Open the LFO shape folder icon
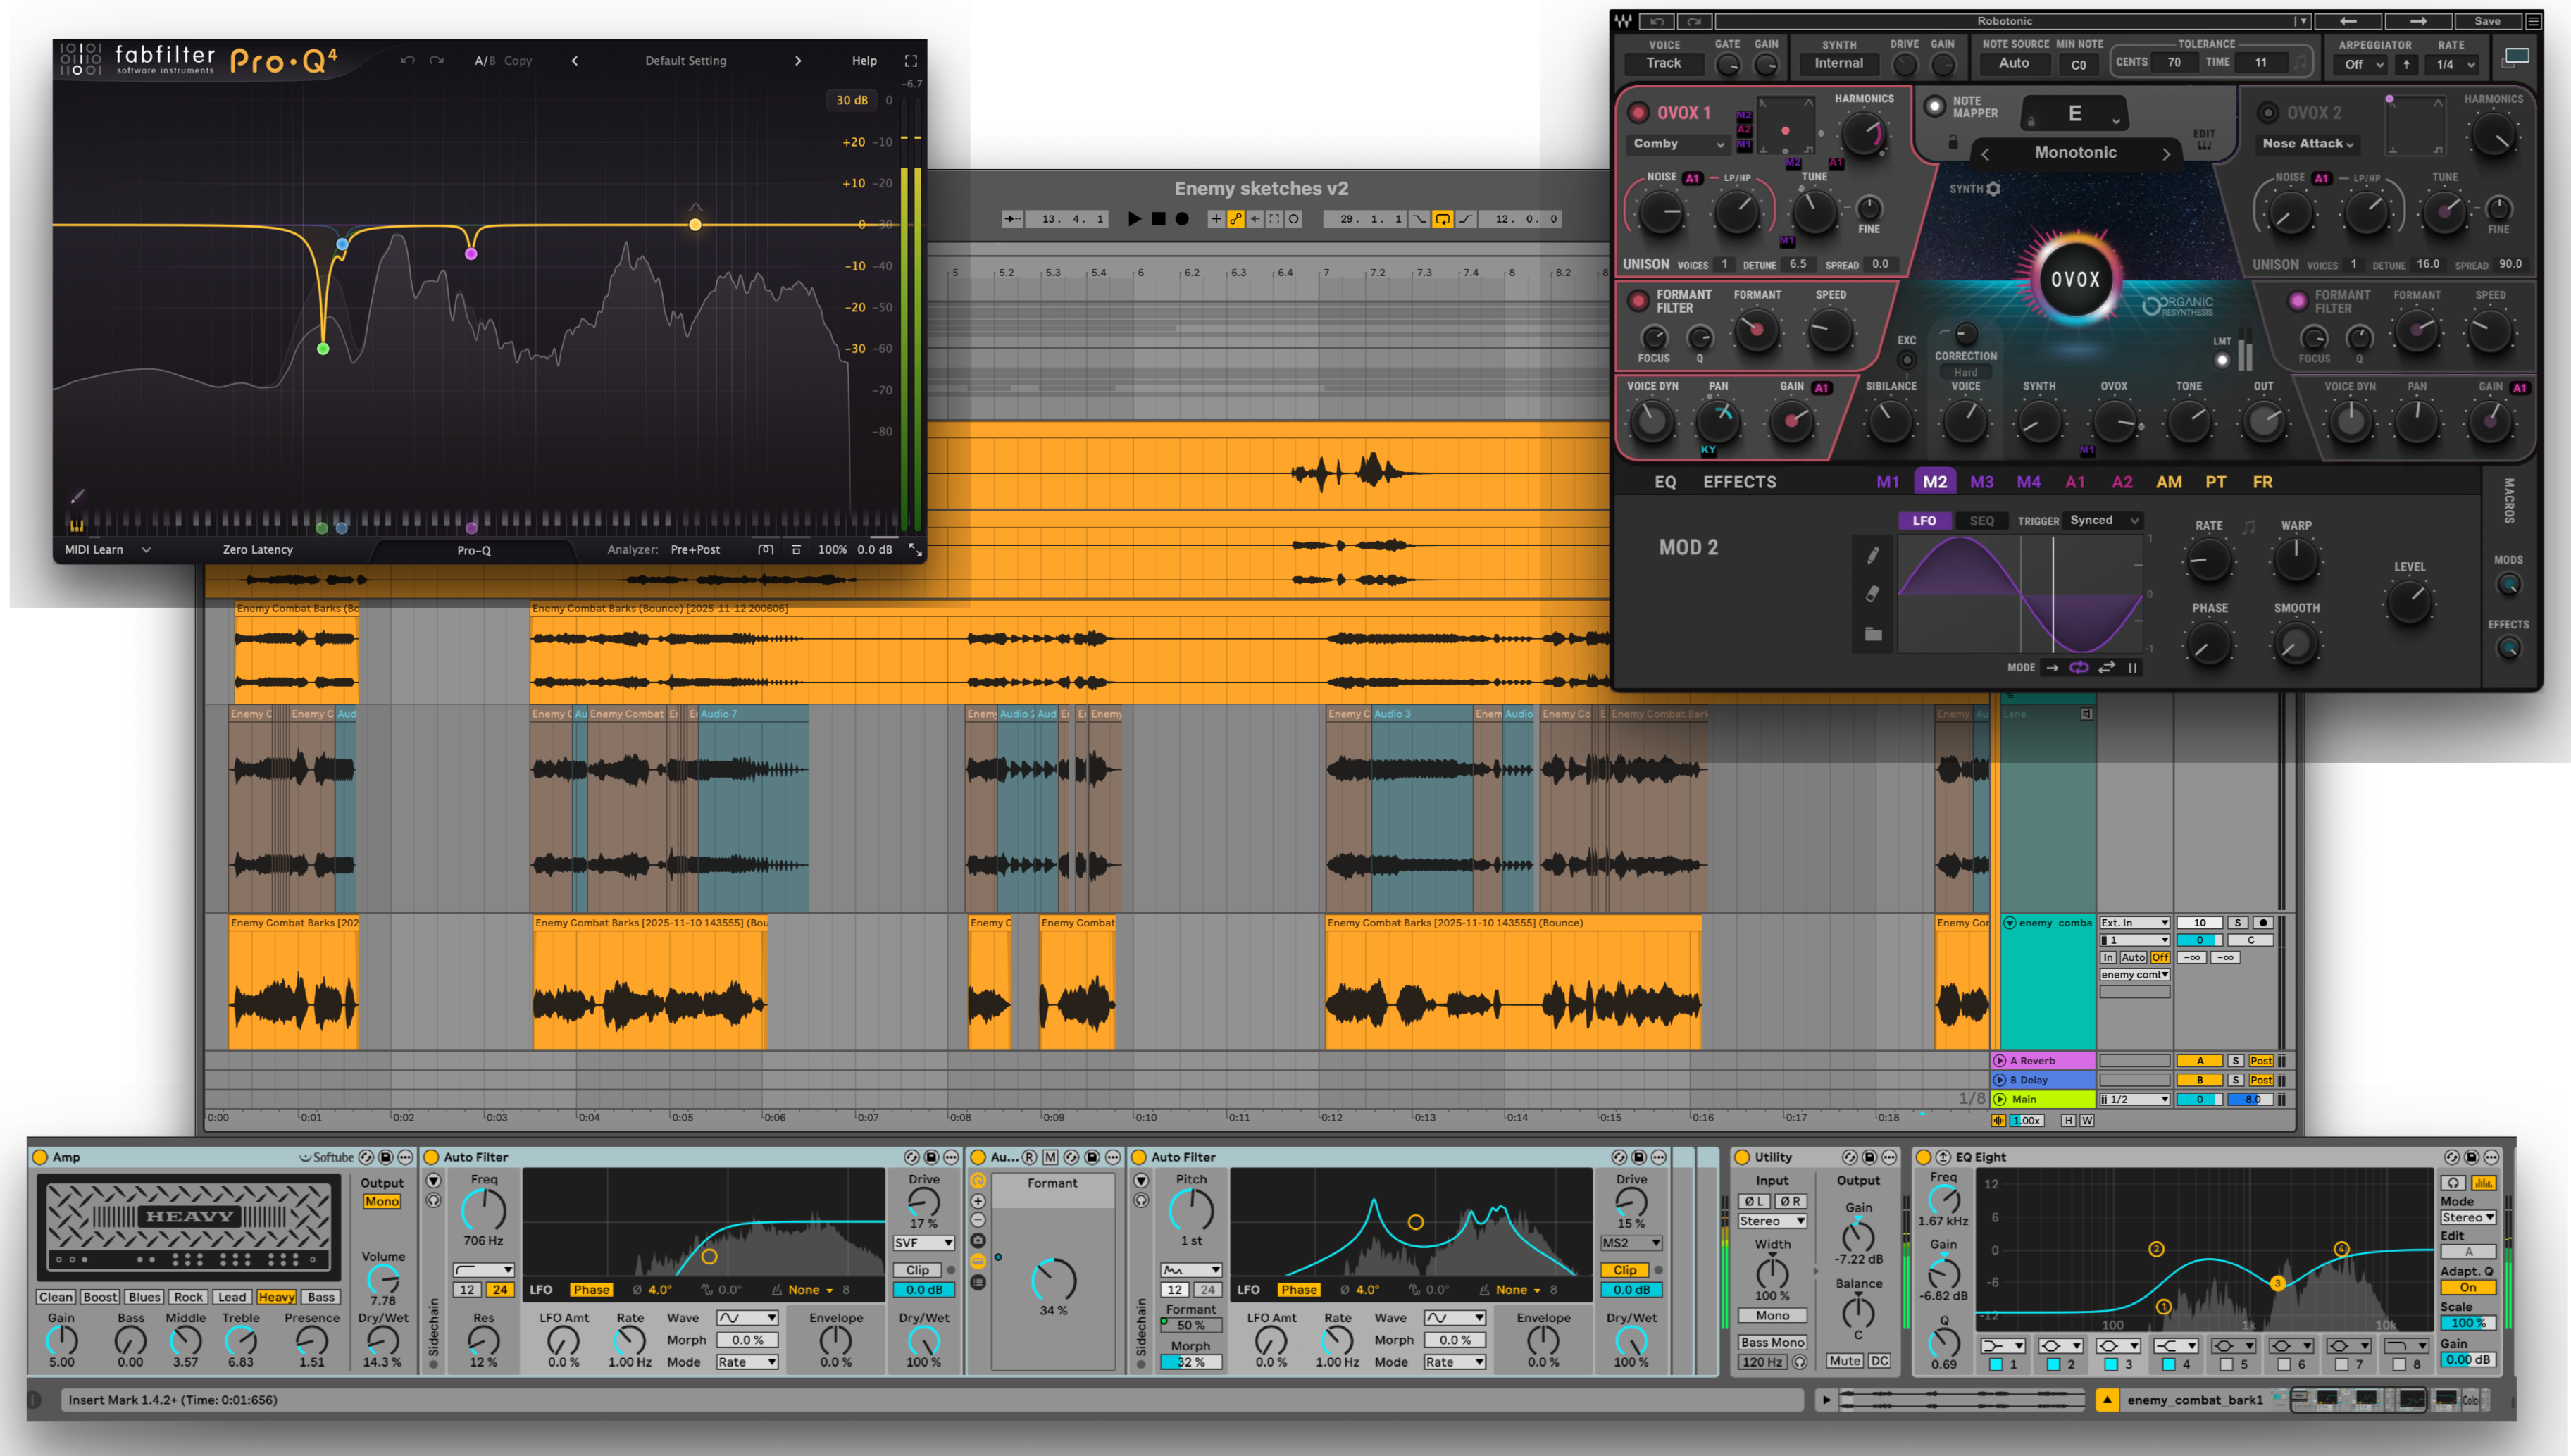 coord(1872,634)
